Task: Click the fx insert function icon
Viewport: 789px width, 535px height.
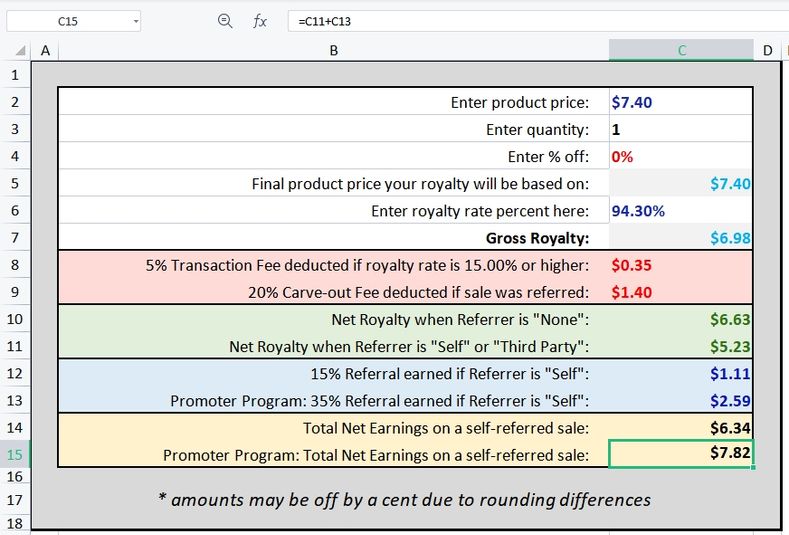Action: pyautogui.click(x=260, y=21)
